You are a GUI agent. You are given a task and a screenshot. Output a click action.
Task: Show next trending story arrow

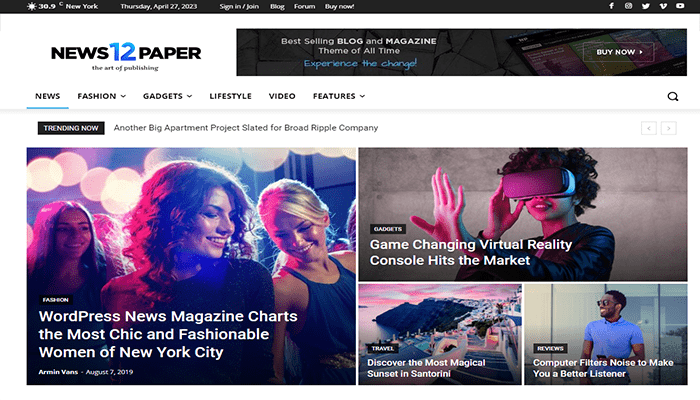(668, 128)
